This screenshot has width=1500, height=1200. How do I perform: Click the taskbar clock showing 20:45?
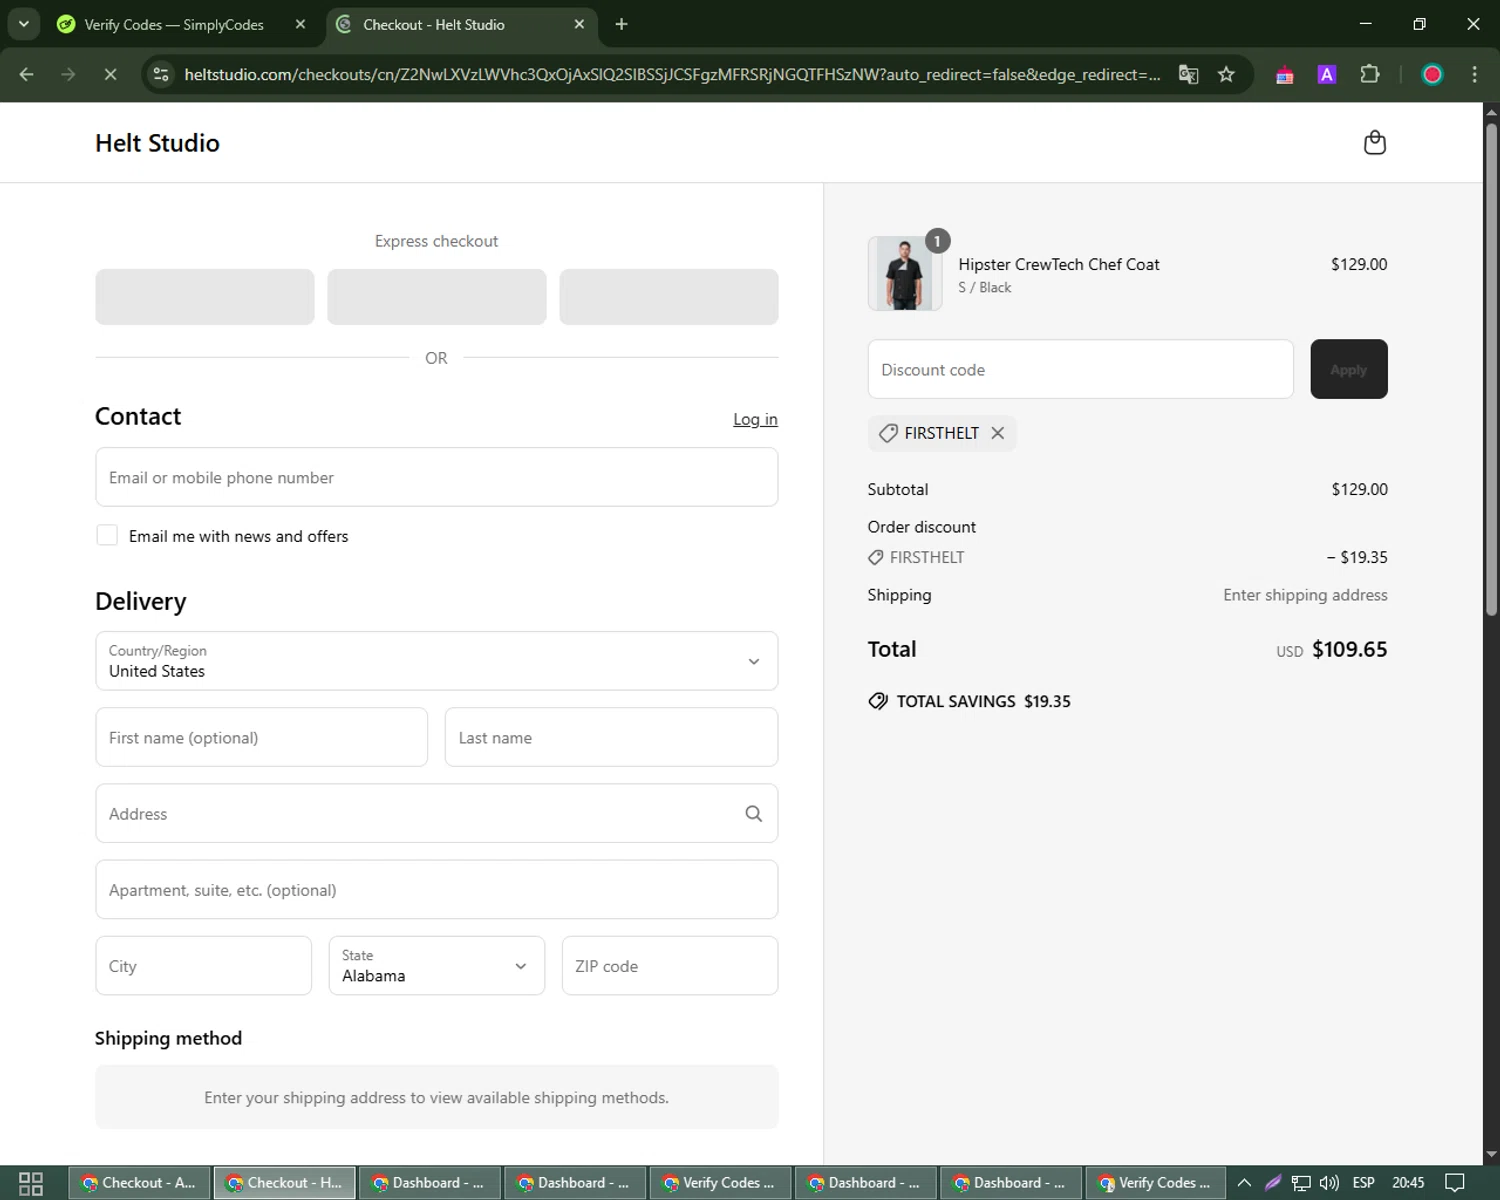[x=1408, y=1183]
